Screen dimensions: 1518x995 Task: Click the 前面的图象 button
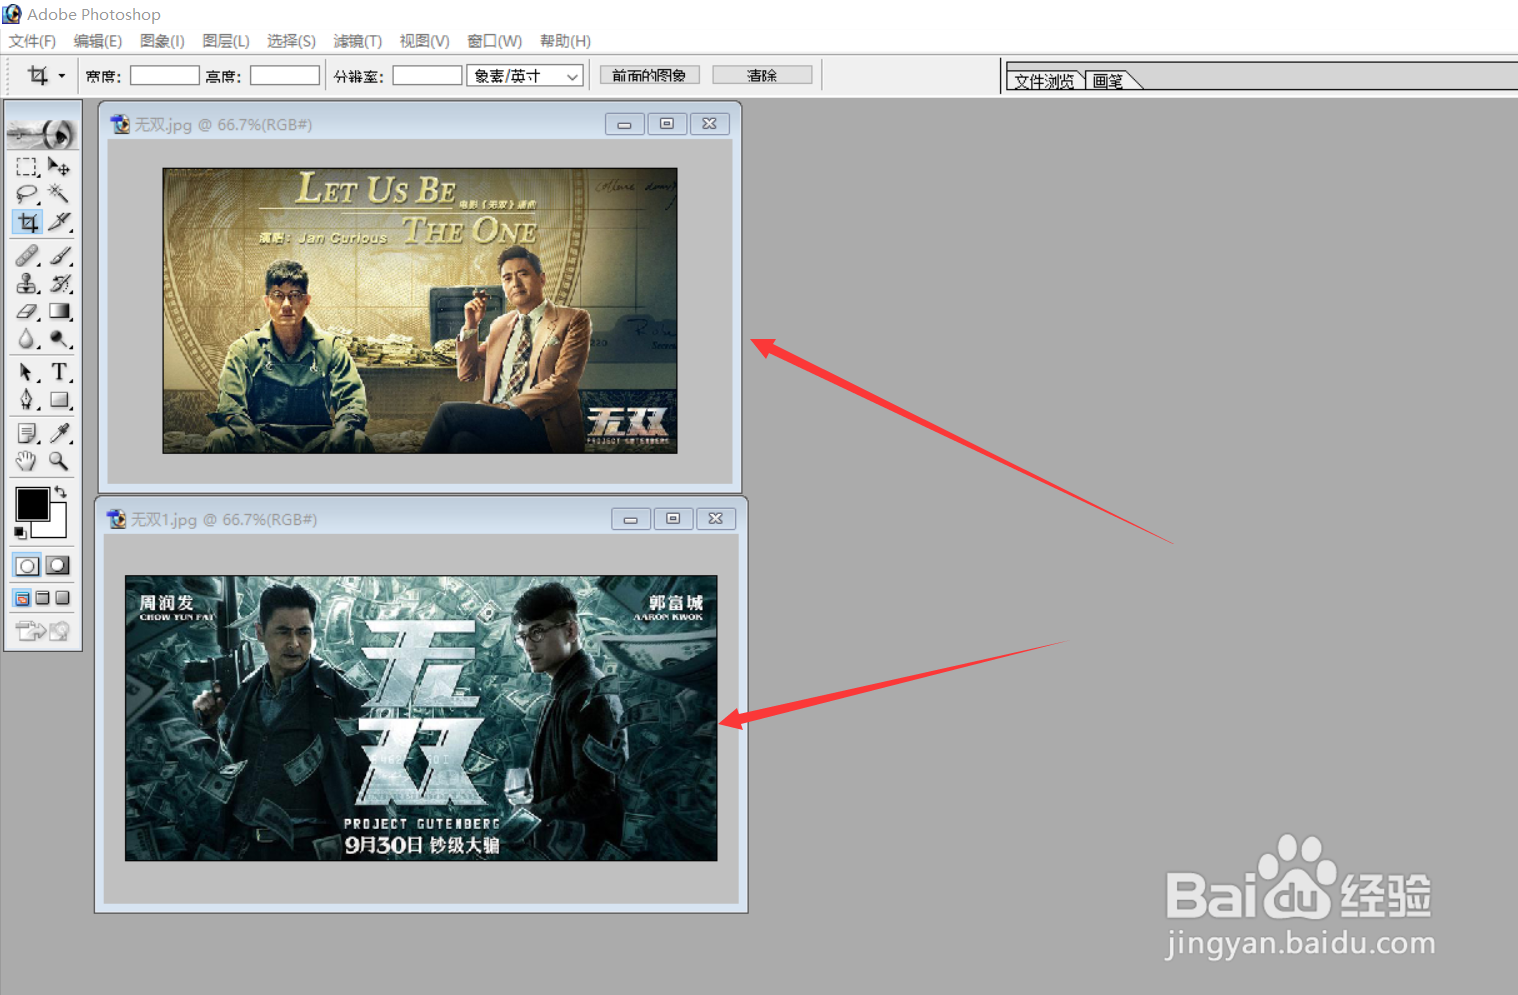[649, 75]
